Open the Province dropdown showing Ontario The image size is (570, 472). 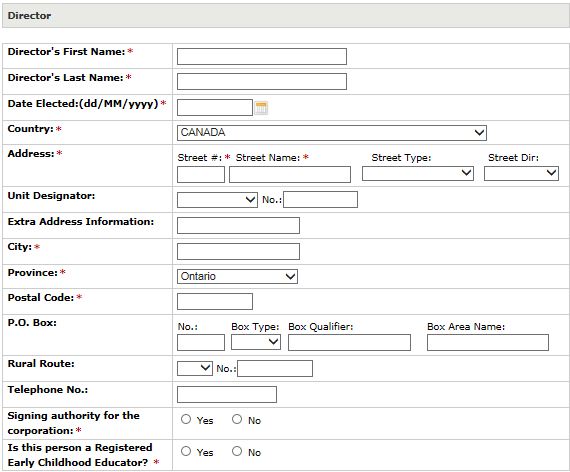(237, 276)
